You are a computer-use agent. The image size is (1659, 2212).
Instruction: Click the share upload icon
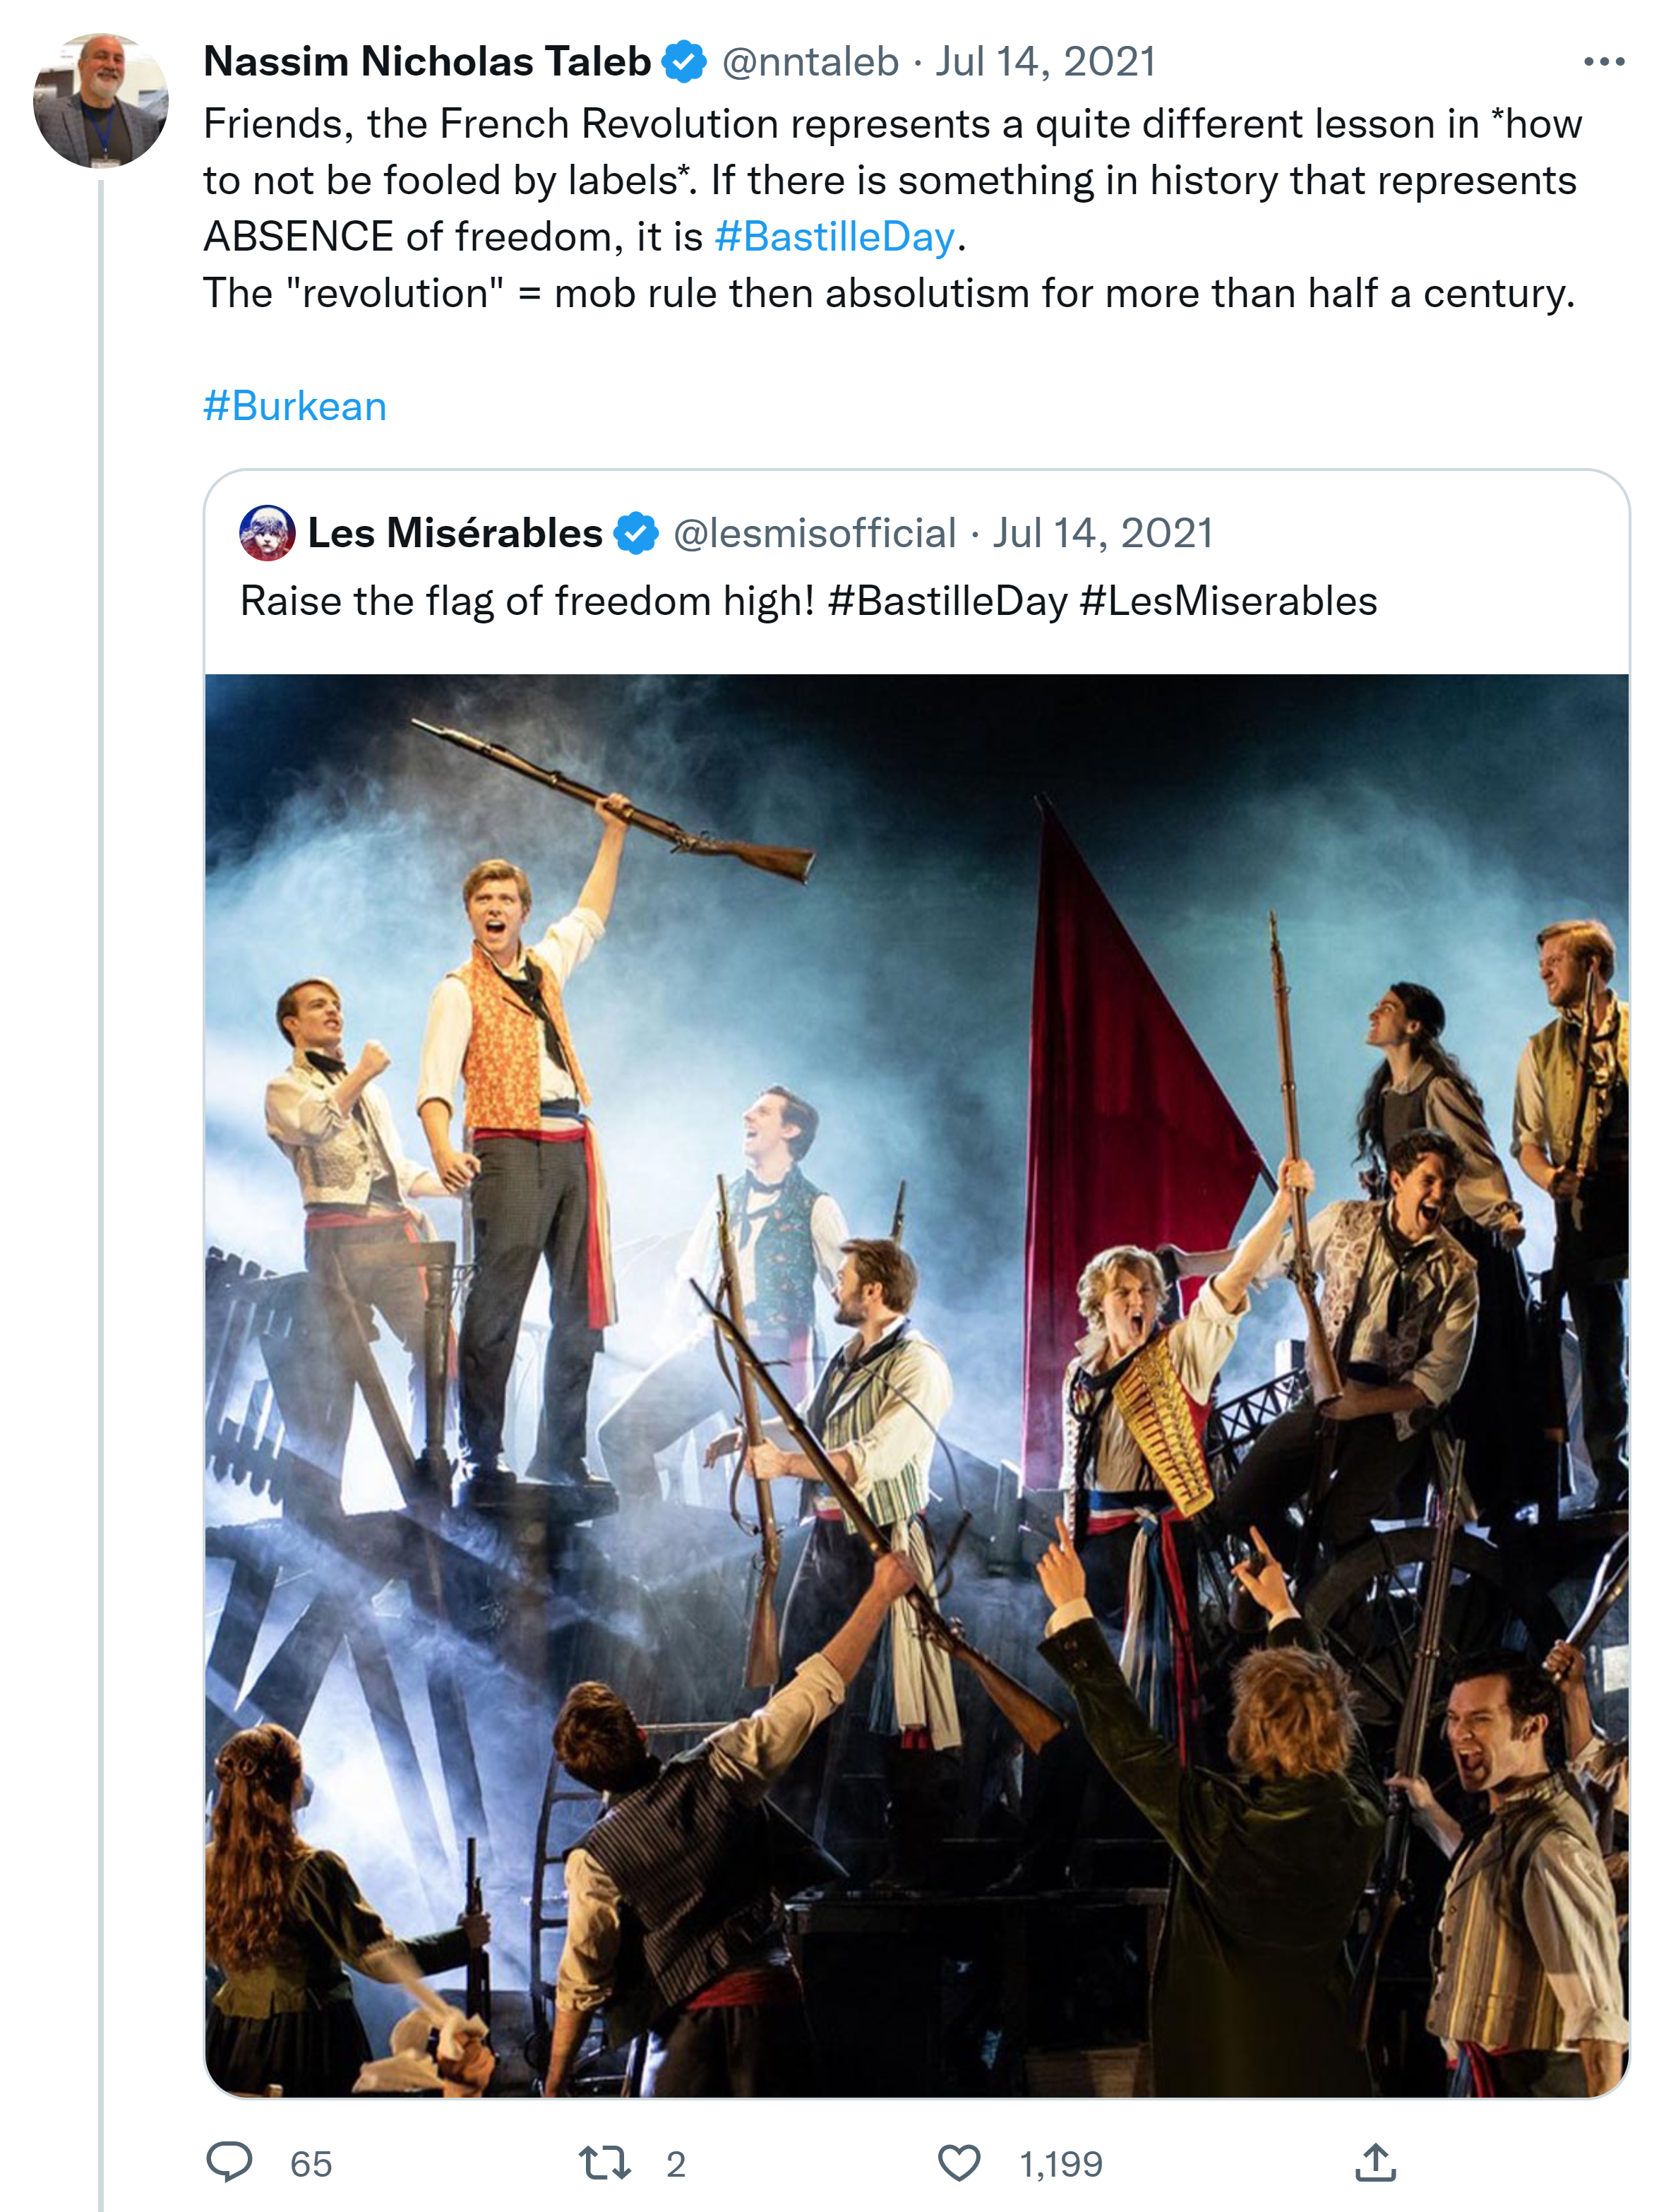pyautogui.click(x=1375, y=2162)
